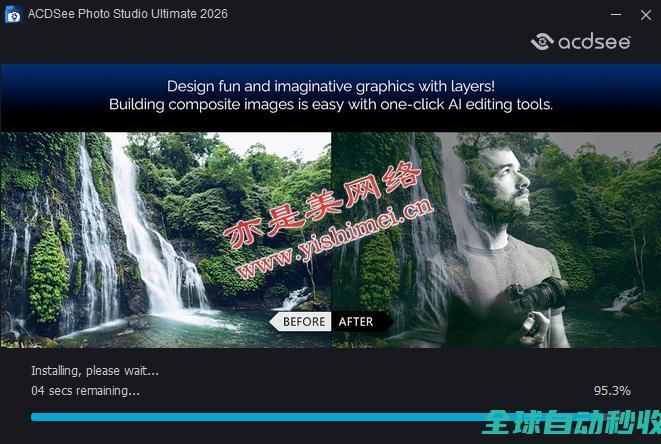Image resolution: width=661 pixels, height=444 pixels.
Task: Click the "04 secs remaining..." text
Action: tap(86, 390)
